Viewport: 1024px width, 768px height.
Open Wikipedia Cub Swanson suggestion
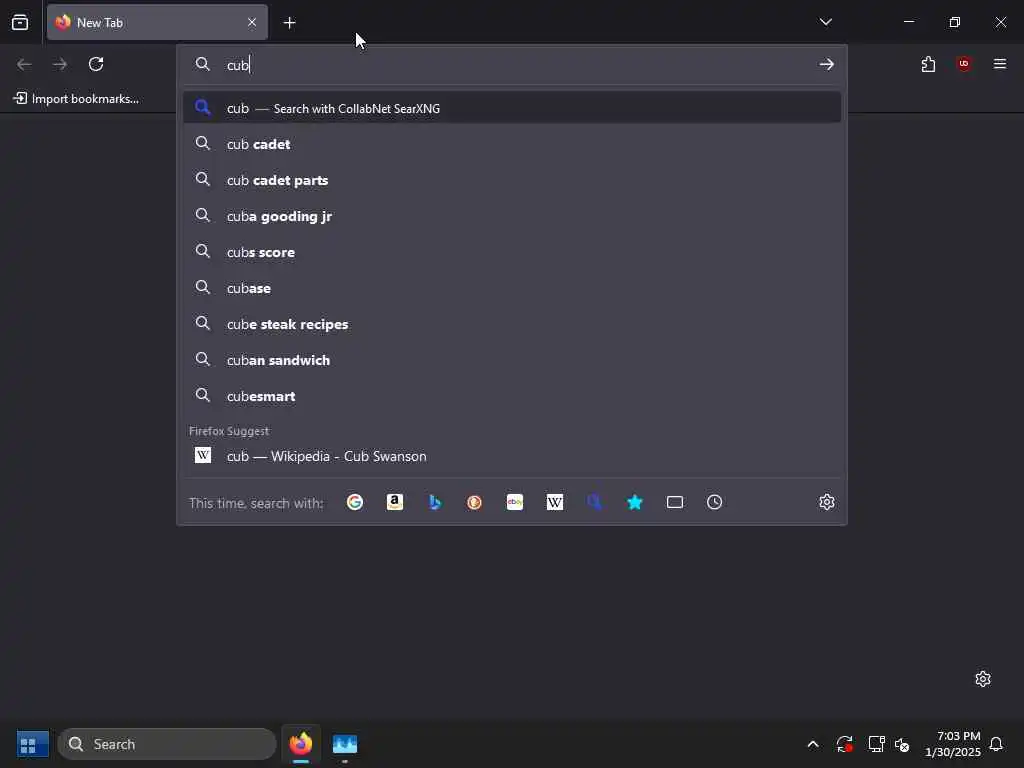(512, 456)
